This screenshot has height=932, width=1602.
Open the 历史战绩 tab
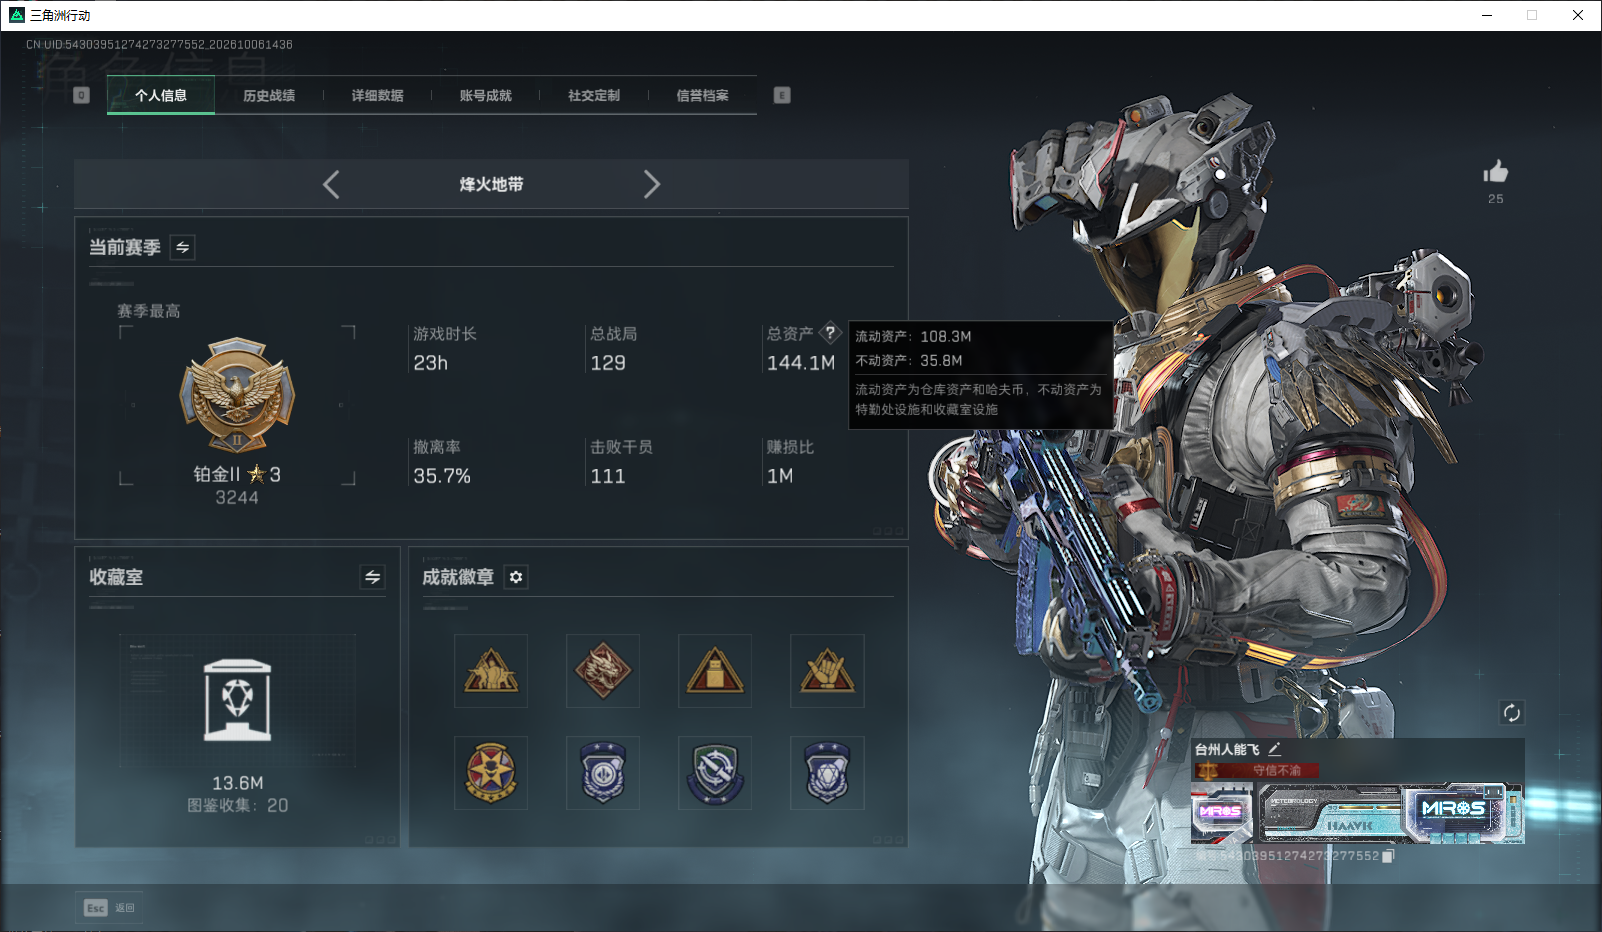pyautogui.click(x=269, y=96)
